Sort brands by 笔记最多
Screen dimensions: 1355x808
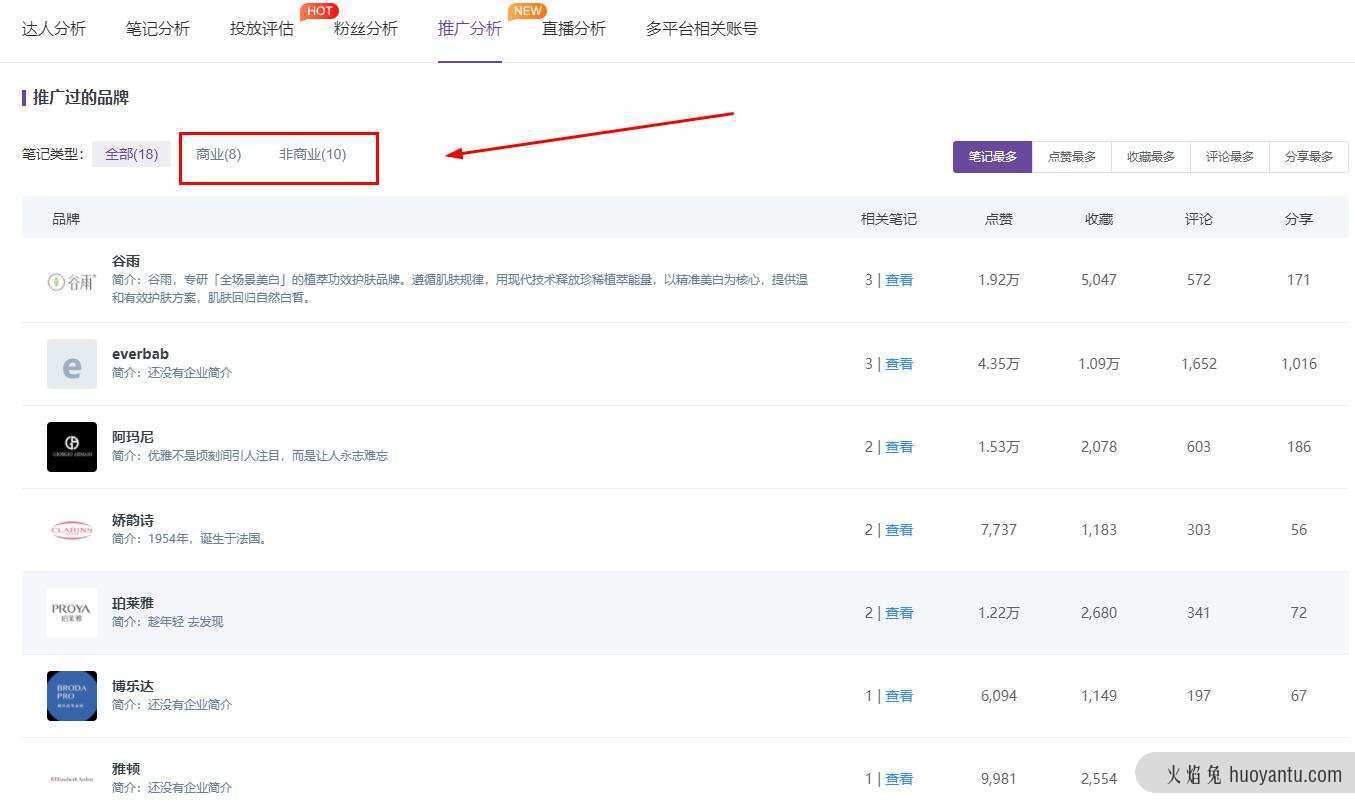(x=992, y=157)
